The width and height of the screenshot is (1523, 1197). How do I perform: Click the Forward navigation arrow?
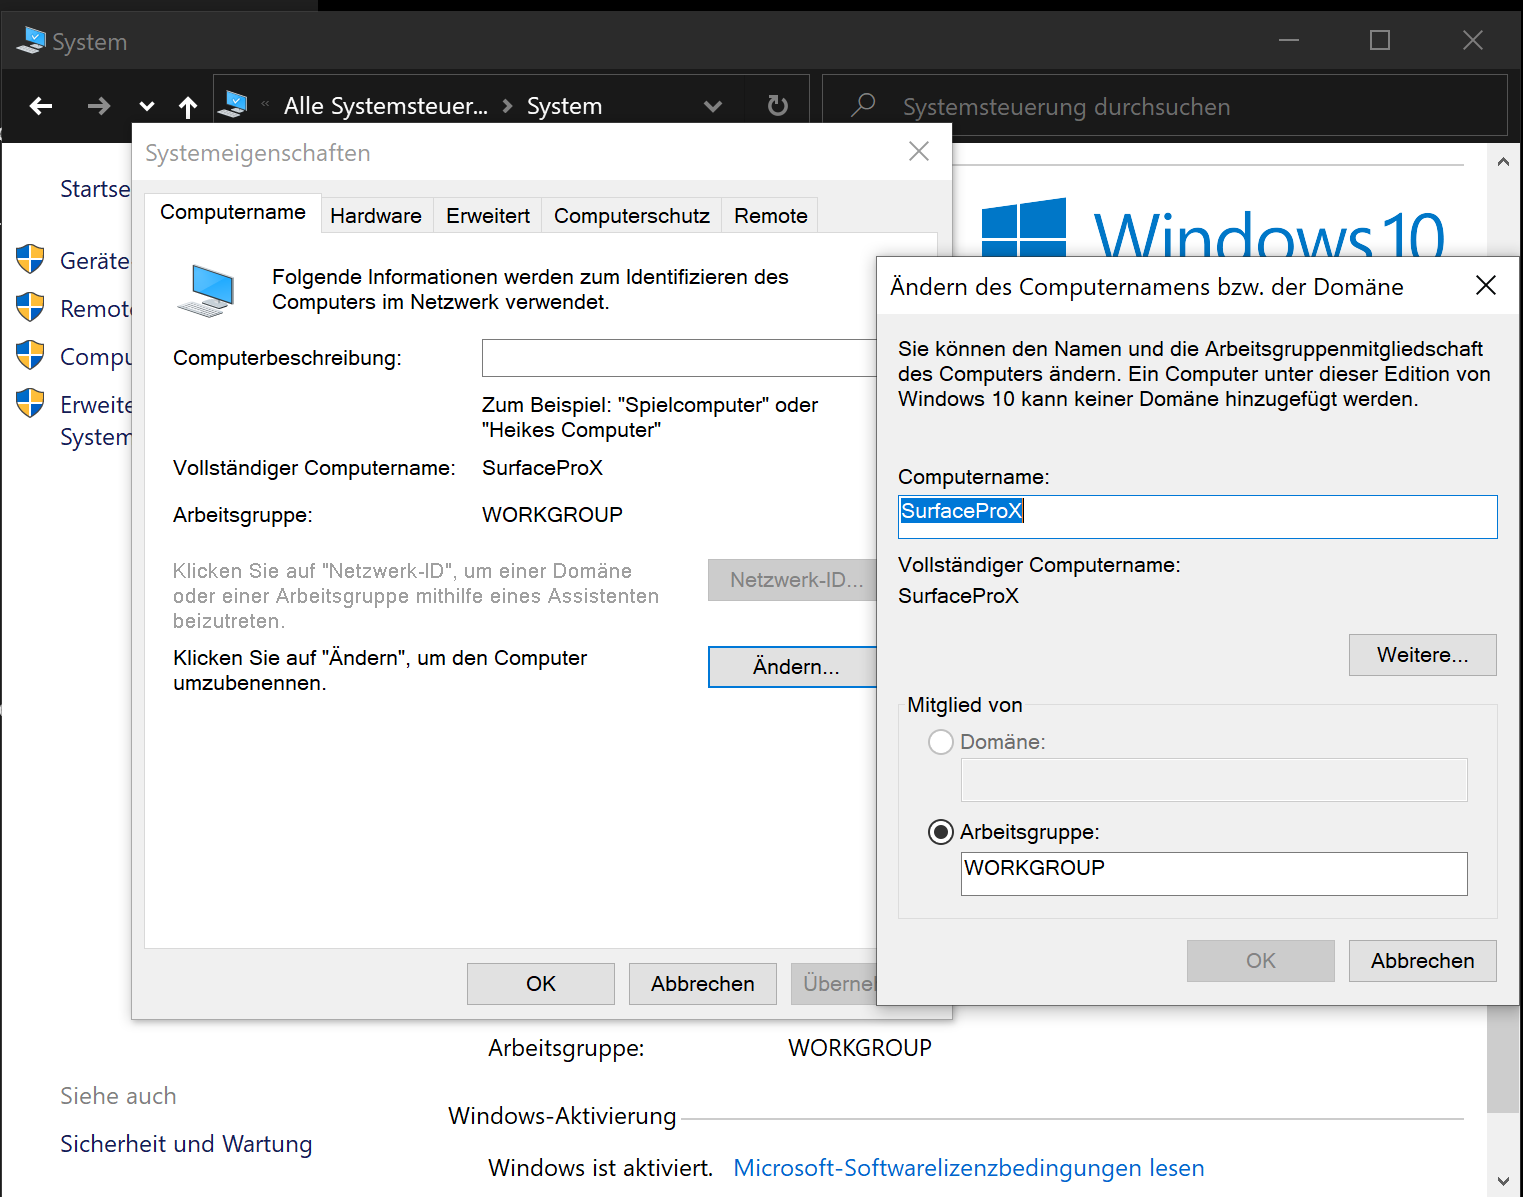(98, 106)
